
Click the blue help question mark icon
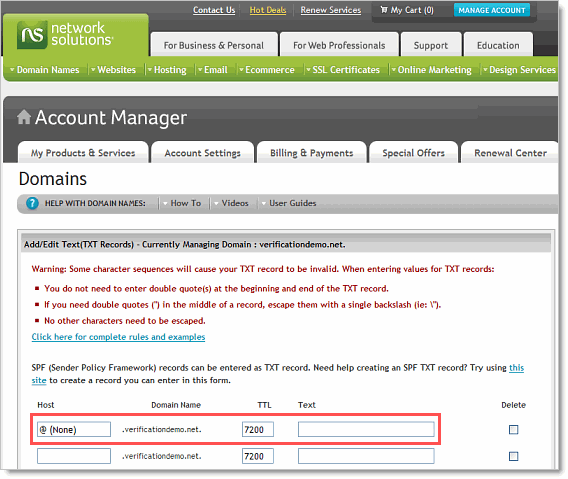32,203
